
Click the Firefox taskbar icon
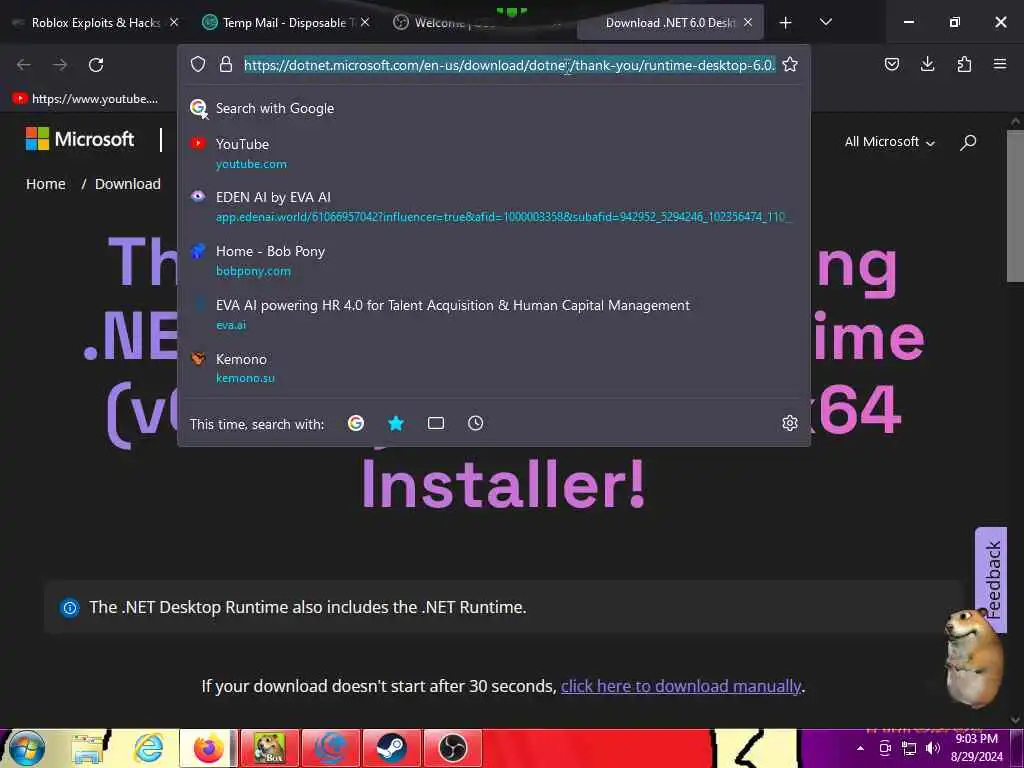click(x=208, y=748)
